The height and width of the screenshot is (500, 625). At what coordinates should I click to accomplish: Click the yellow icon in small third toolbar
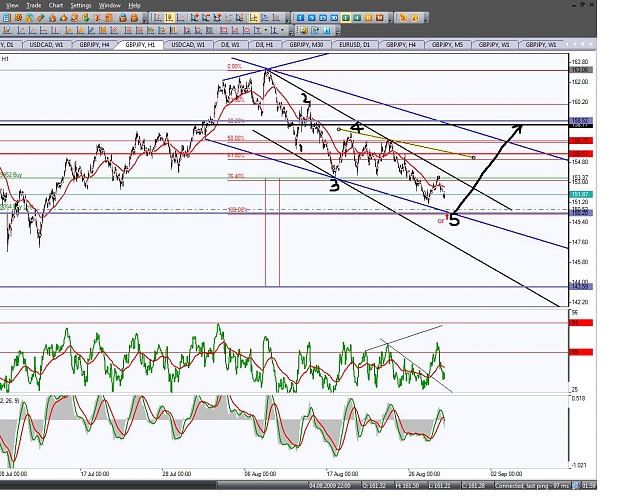pos(304,30)
